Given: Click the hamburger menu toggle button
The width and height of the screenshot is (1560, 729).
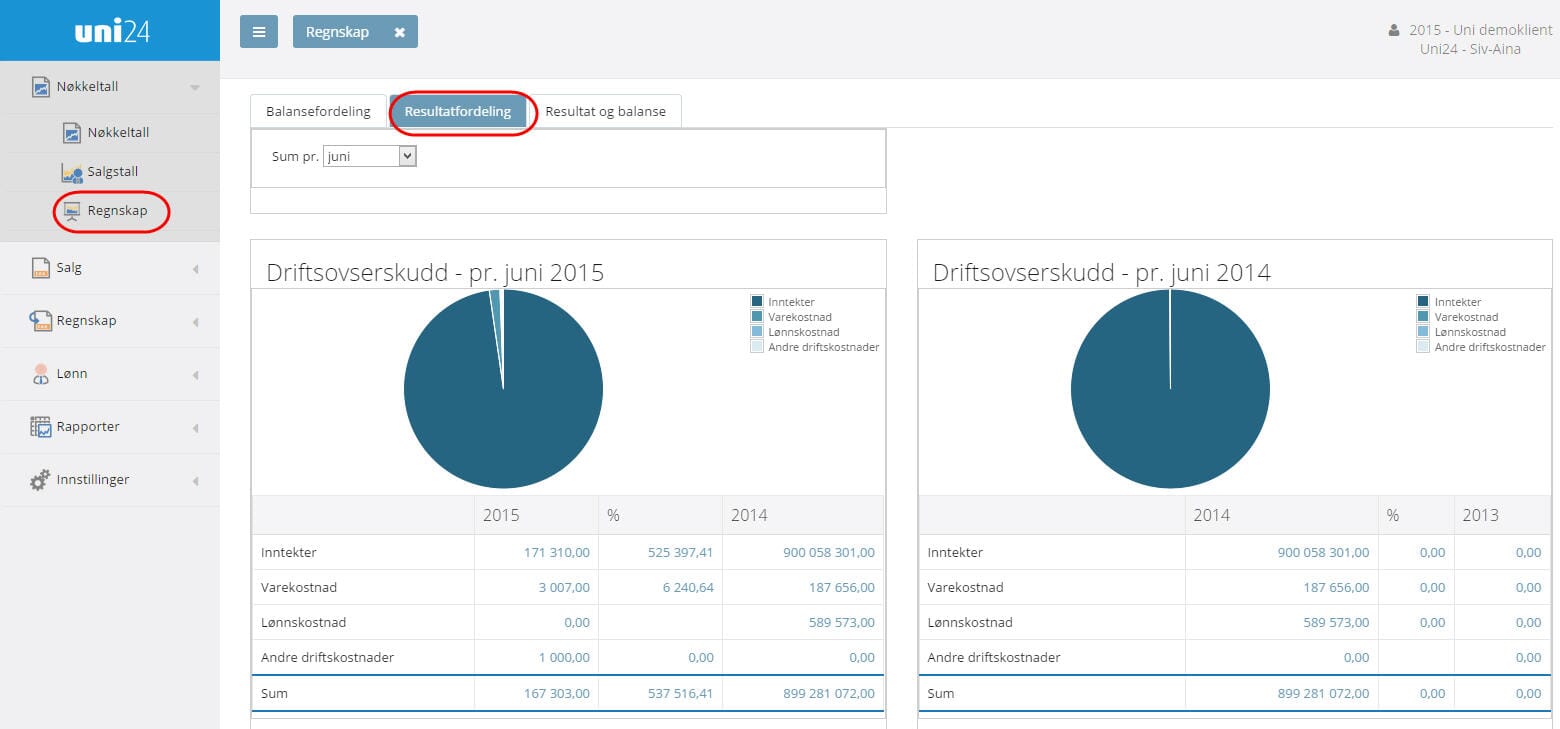Looking at the screenshot, I should (258, 32).
